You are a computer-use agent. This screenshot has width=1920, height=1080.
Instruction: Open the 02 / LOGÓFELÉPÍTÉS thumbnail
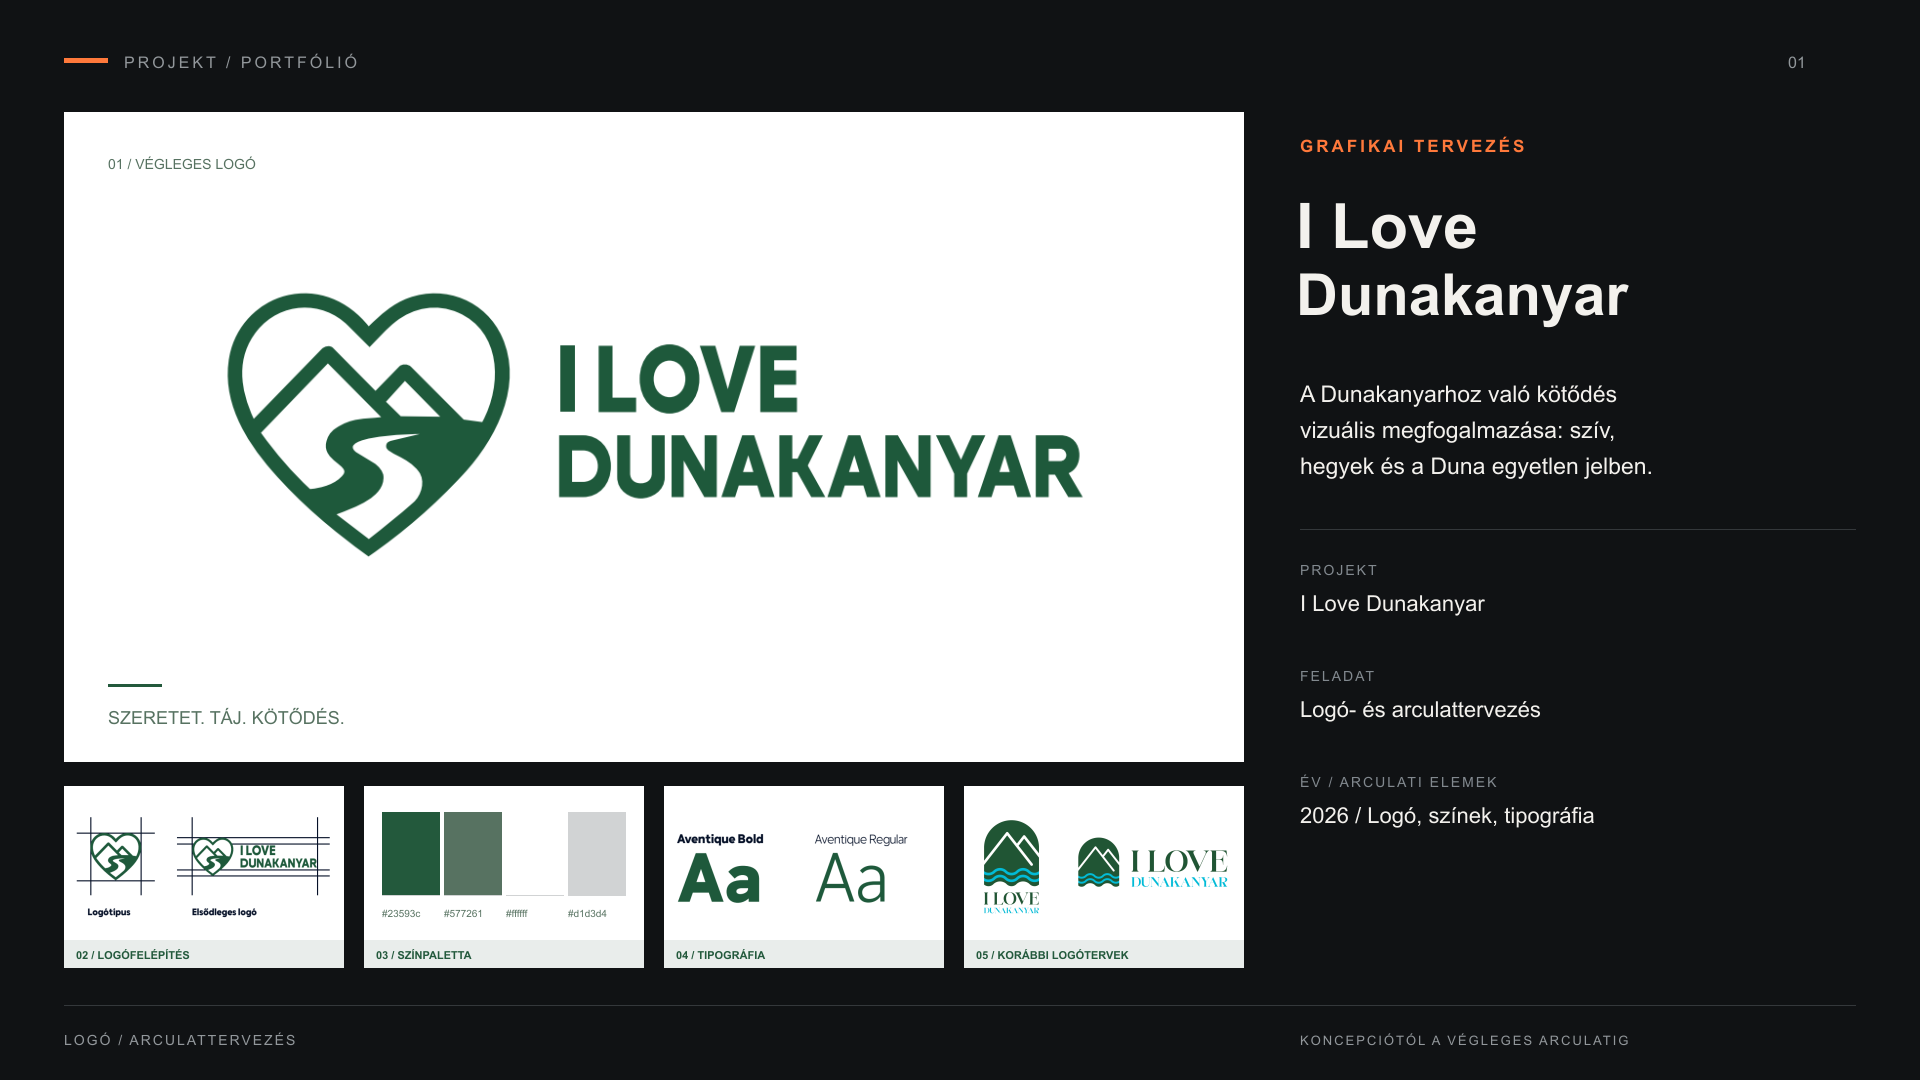point(204,877)
